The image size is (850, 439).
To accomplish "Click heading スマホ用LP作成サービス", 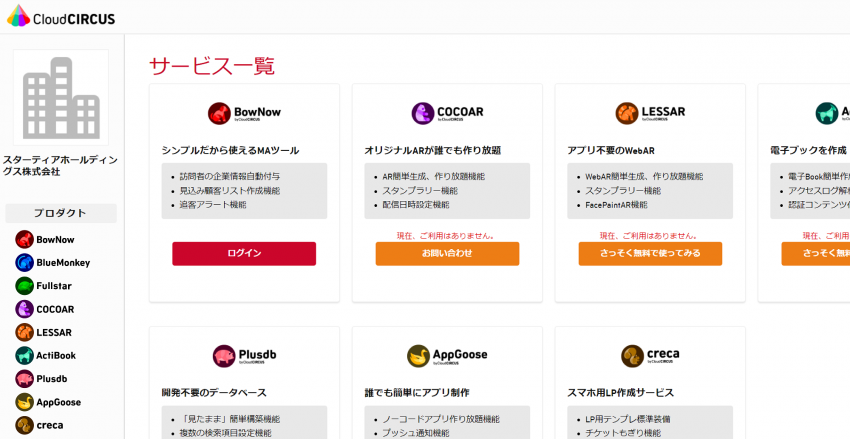I will (621, 393).
